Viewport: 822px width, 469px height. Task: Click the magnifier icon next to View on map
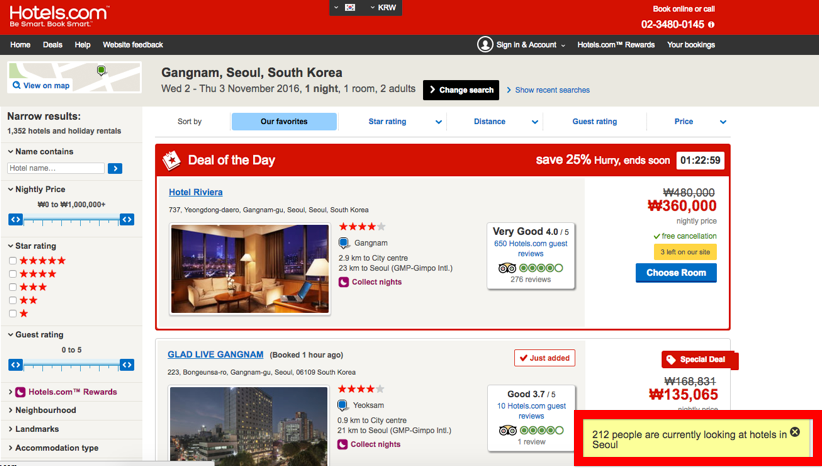pos(17,85)
